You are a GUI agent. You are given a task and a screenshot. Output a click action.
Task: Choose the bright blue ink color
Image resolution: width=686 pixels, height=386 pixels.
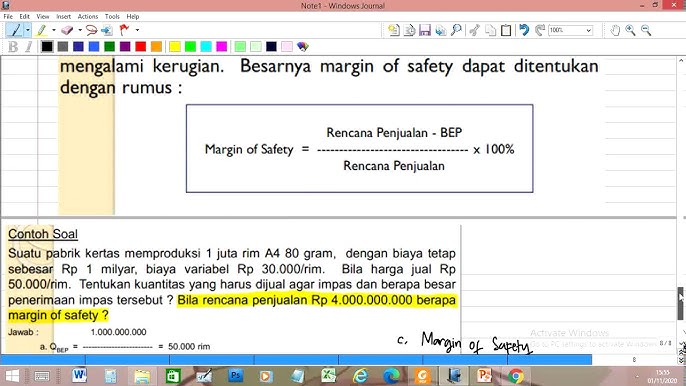tap(94, 46)
